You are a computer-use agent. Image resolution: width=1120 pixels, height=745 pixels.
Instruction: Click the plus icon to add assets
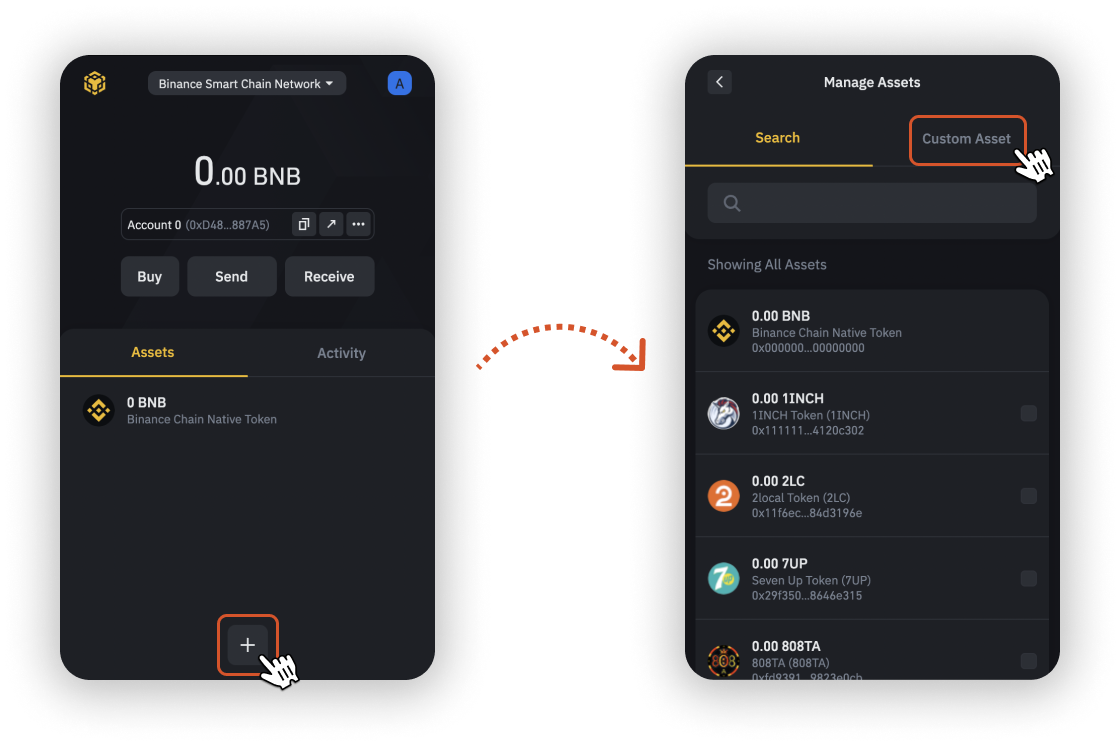pyautogui.click(x=247, y=645)
